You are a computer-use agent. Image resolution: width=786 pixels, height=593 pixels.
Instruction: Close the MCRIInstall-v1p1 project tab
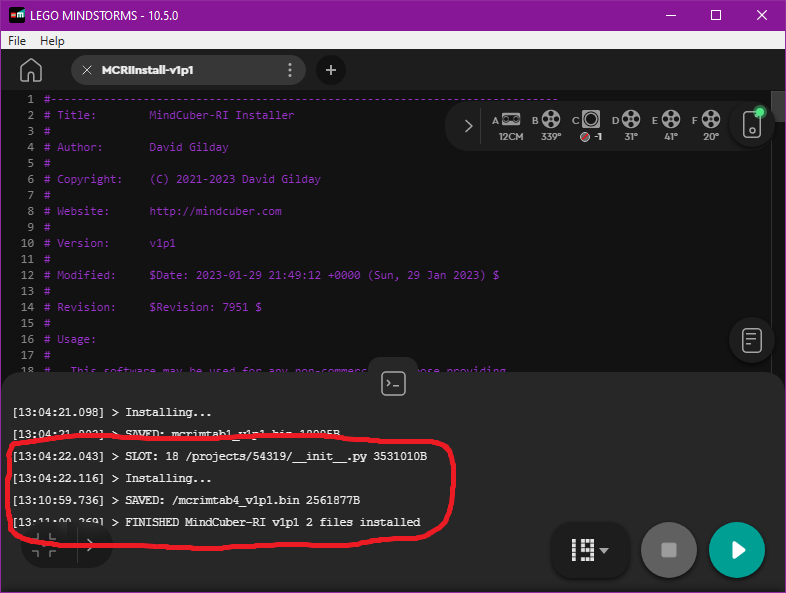click(x=86, y=70)
